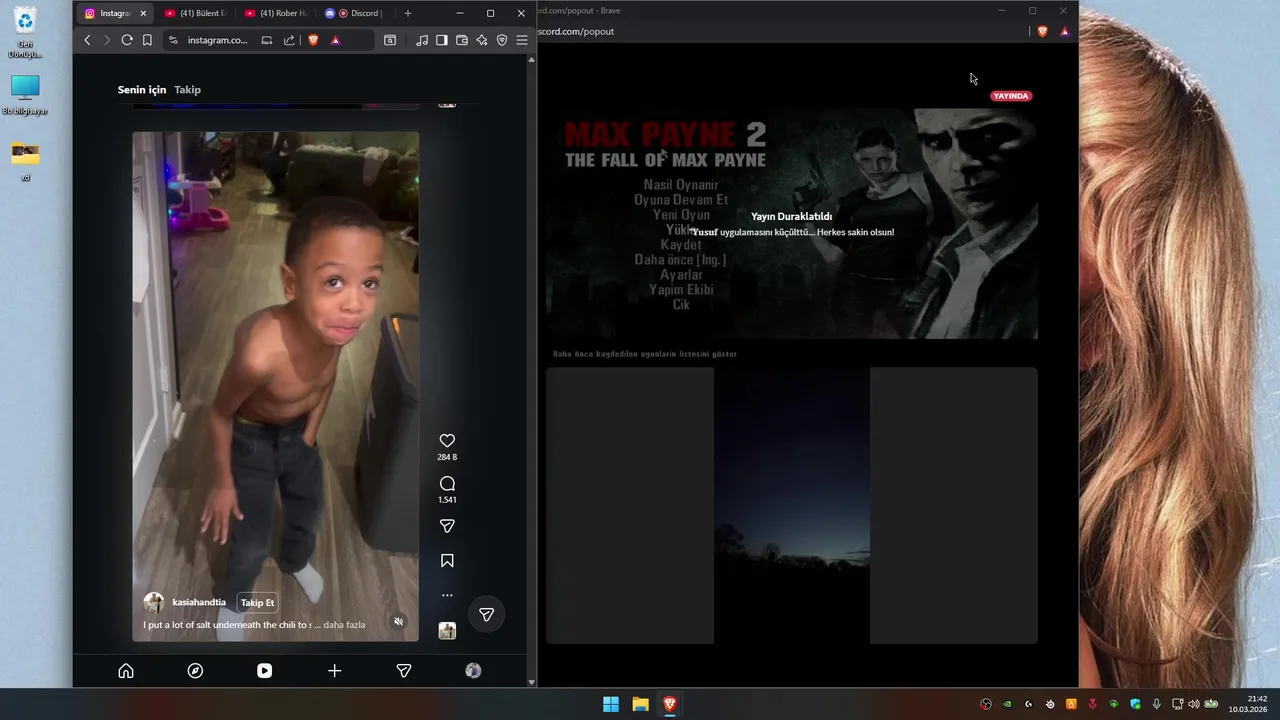Open Instagram direct messages in bottom bar
Screen dimensions: 1280x720
coord(404,671)
